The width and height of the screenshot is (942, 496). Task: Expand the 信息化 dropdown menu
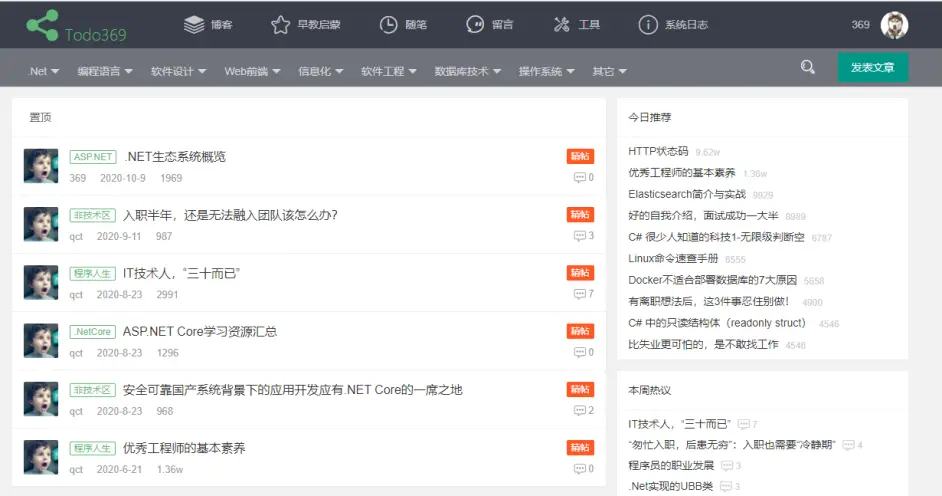pyautogui.click(x=321, y=71)
